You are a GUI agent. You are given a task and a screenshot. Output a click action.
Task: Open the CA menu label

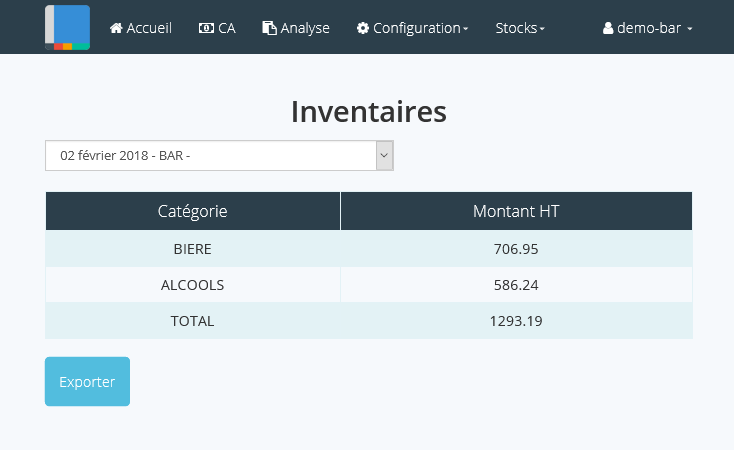pos(226,28)
